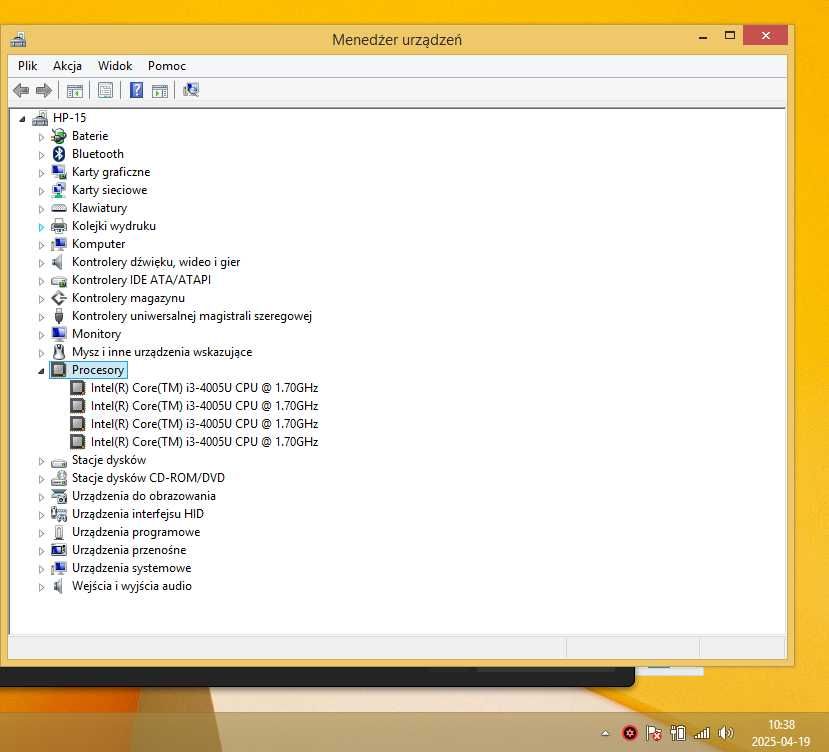This screenshot has width=829, height=752.
Task: Click the Wejścia i wyjścia audio icon
Action: [x=58, y=586]
